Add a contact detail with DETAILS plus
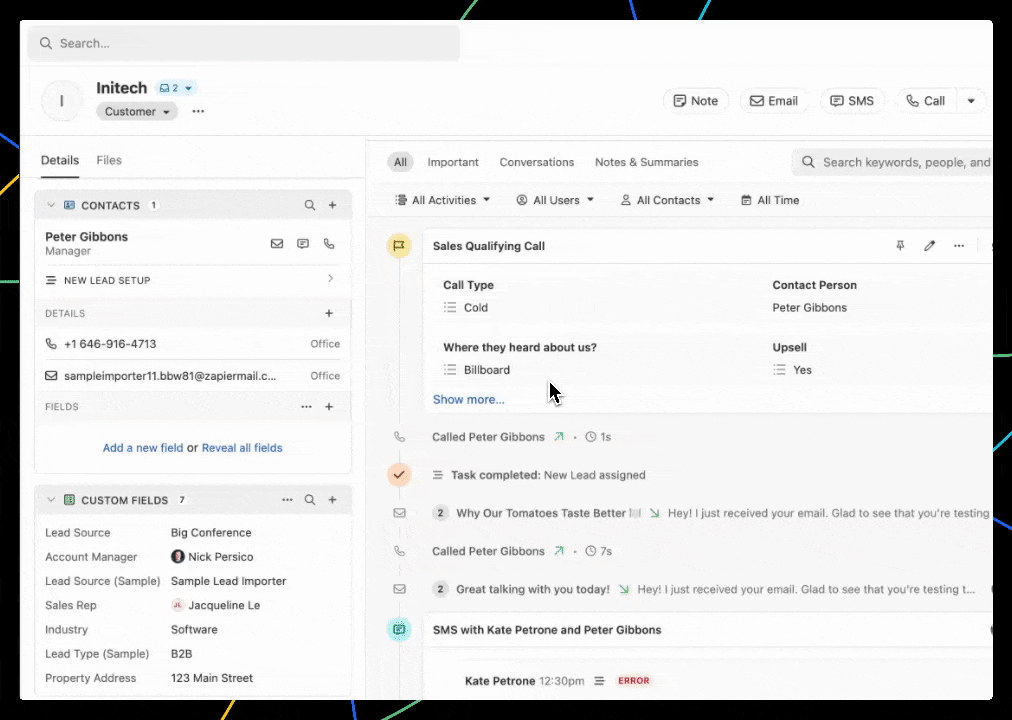Viewport: 1012px width, 720px height. pyautogui.click(x=329, y=313)
